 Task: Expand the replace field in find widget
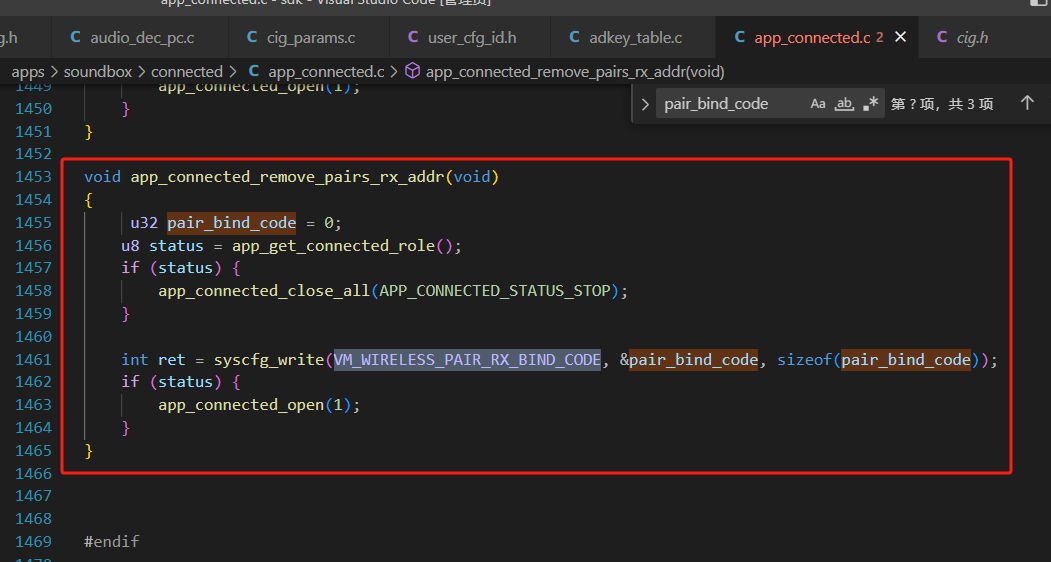click(645, 105)
